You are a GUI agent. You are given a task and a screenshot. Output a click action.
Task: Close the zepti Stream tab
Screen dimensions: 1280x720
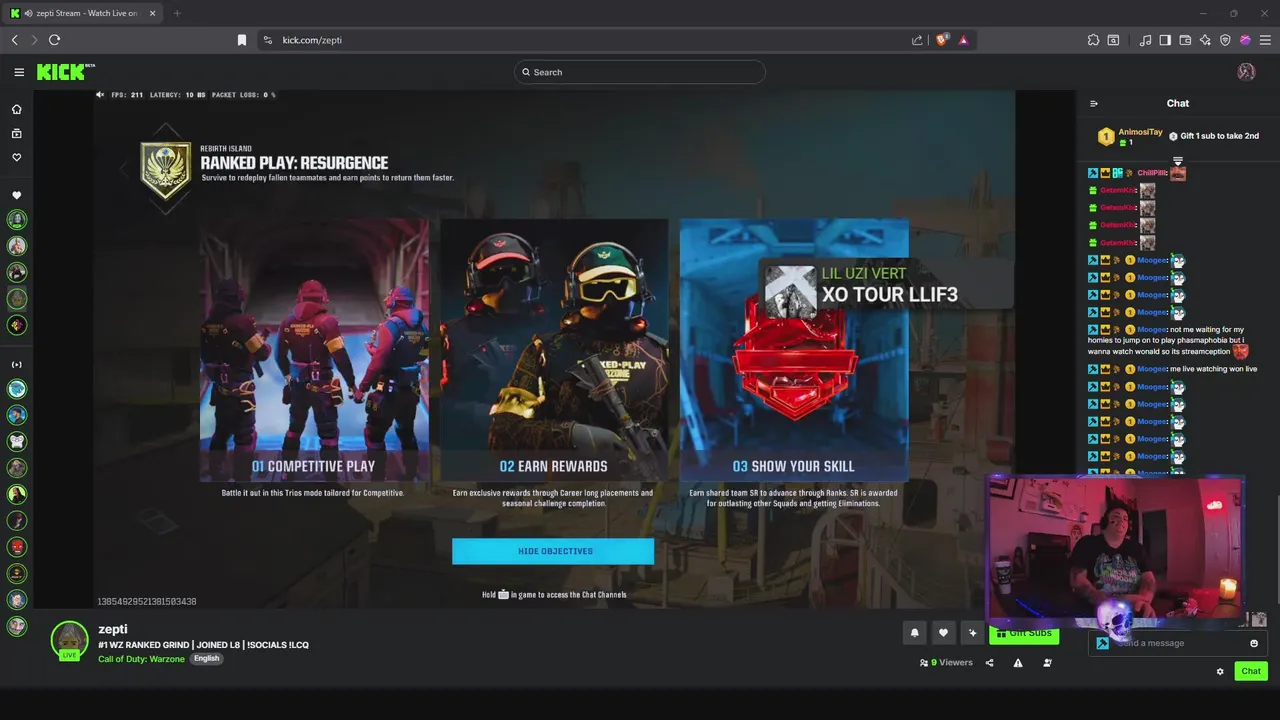point(151,13)
